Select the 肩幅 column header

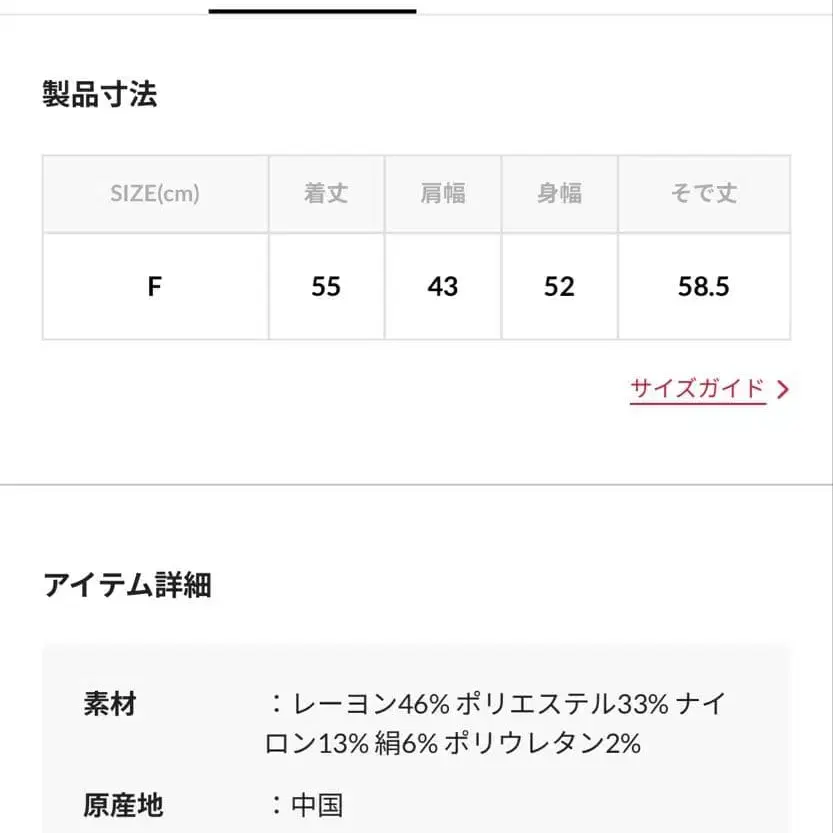click(442, 193)
